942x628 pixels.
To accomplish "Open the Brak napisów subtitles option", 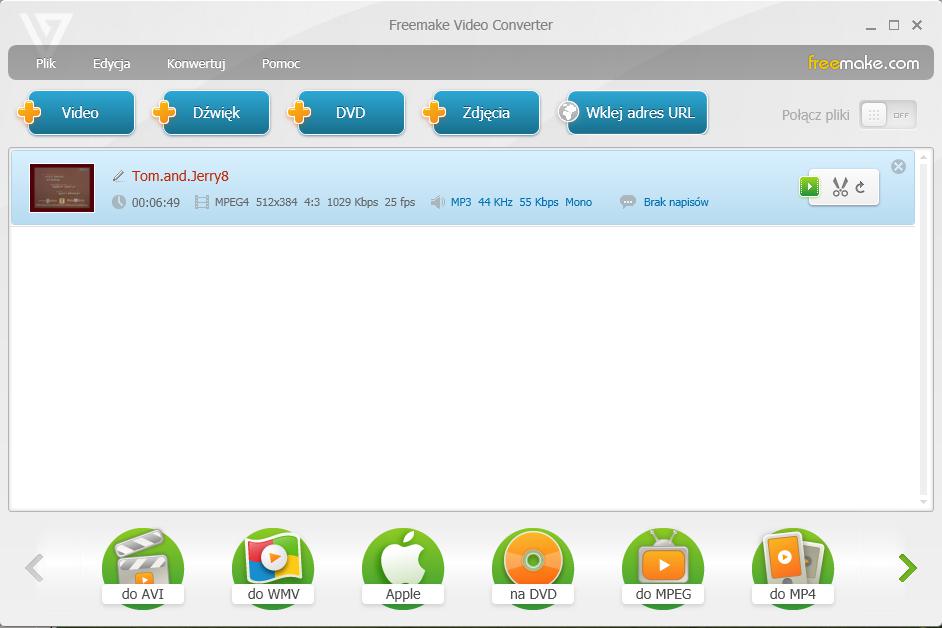I will tap(676, 202).
